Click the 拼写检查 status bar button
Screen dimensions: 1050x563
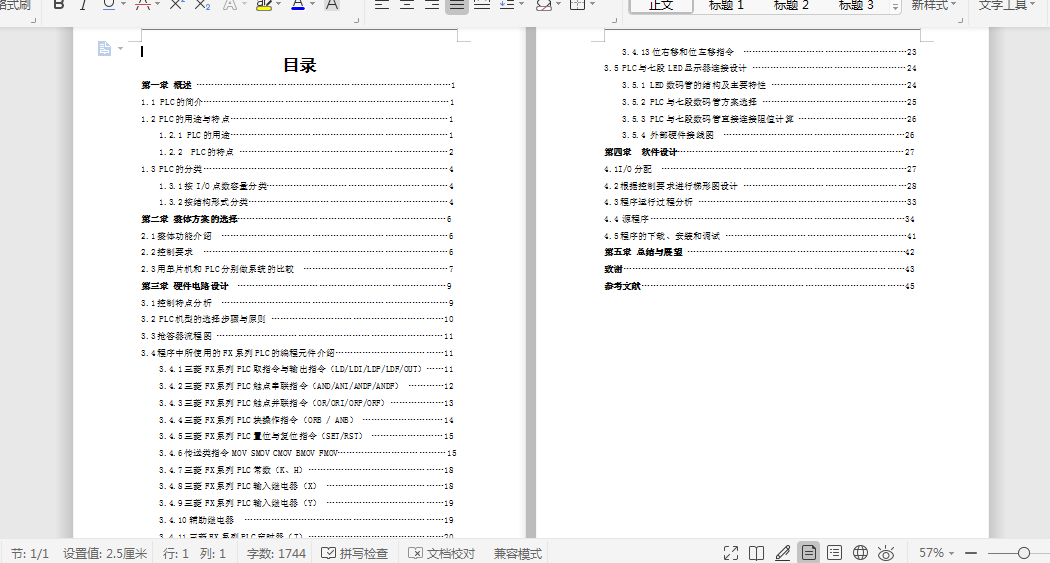(x=355, y=553)
